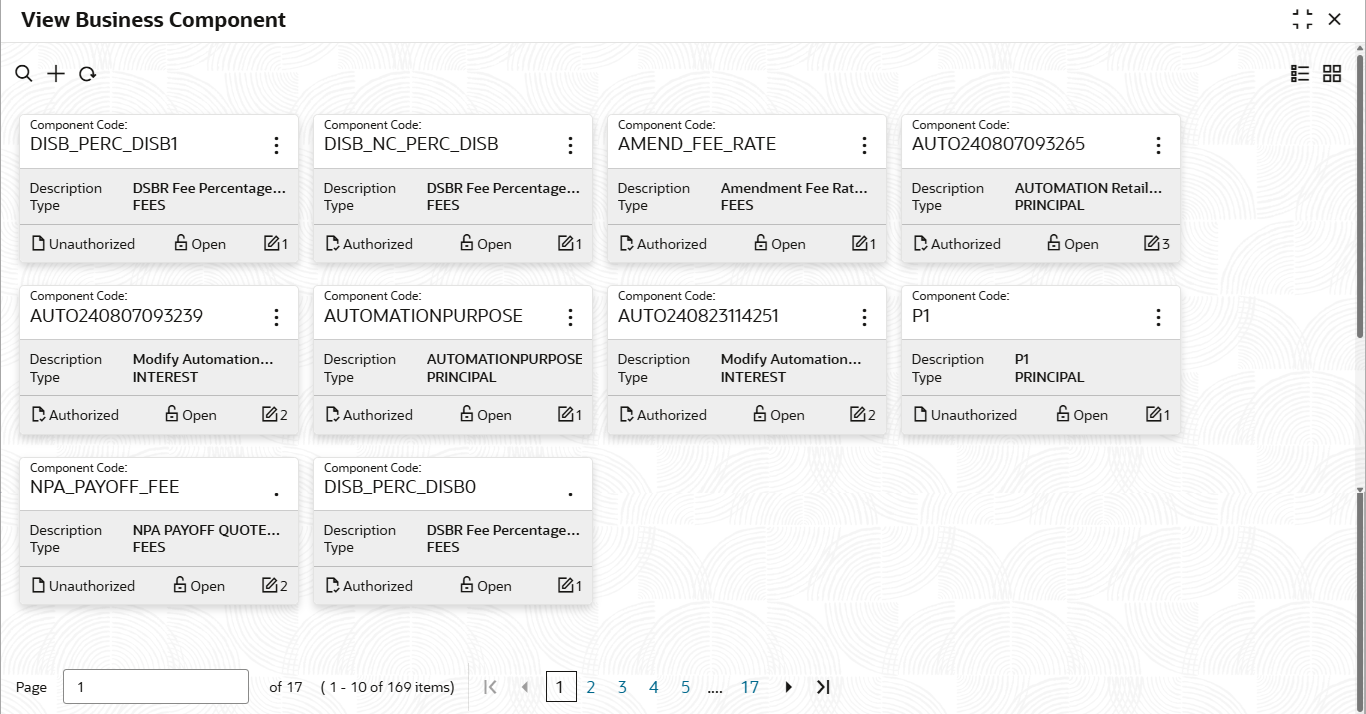The width and height of the screenshot is (1366, 714).
Task: Open options menu for DISB_PERC_DISB1
Action: [x=277, y=146]
